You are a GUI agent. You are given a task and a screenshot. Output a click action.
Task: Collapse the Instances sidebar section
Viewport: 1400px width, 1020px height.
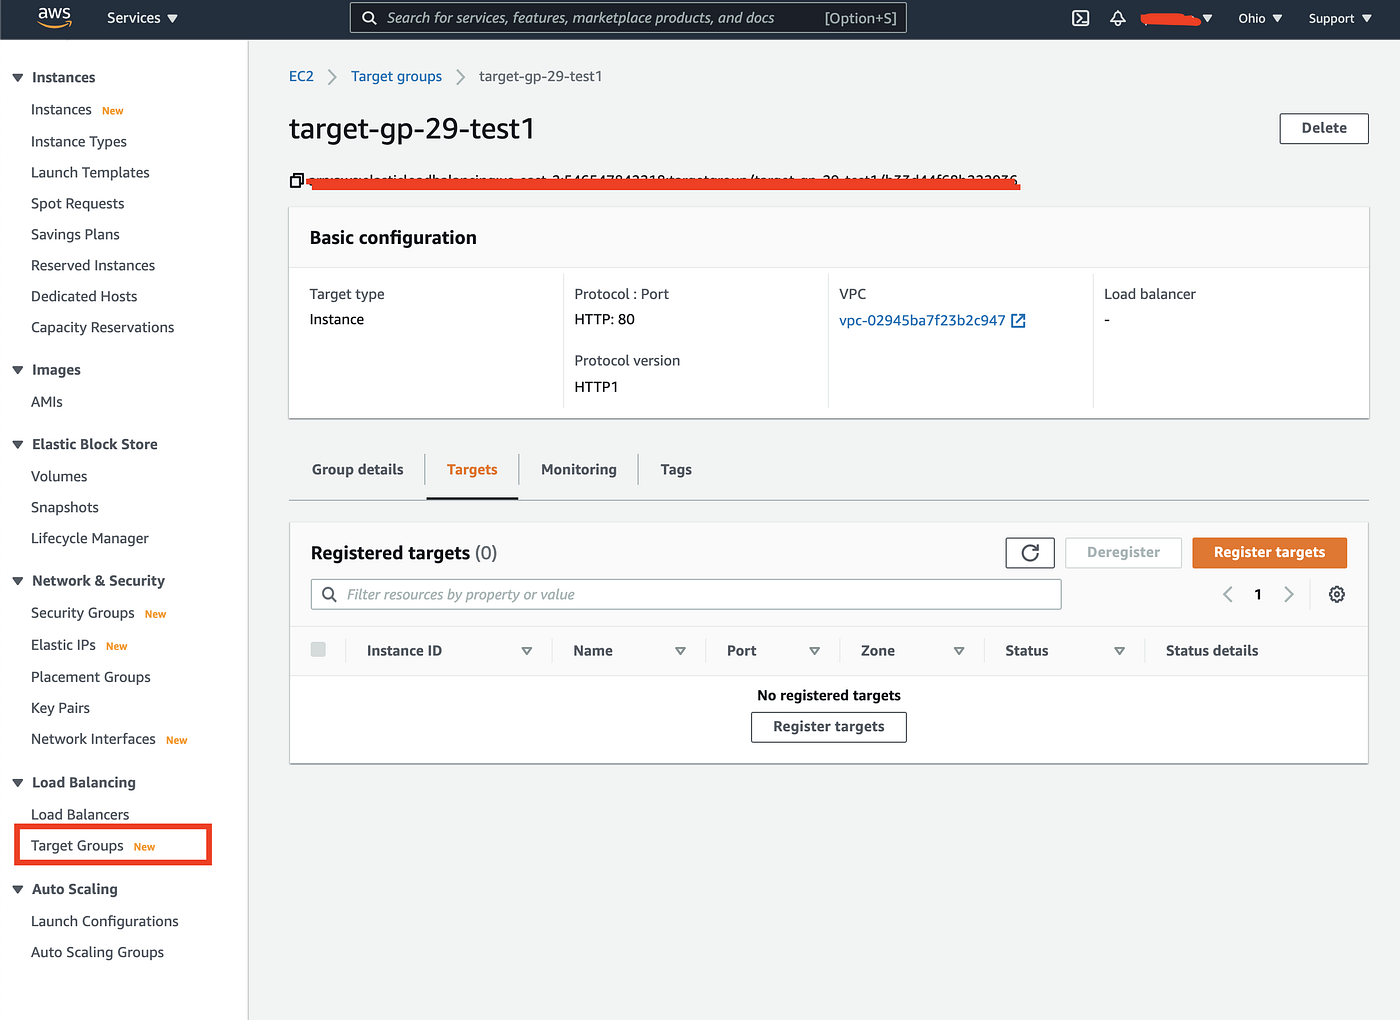coord(17,77)
